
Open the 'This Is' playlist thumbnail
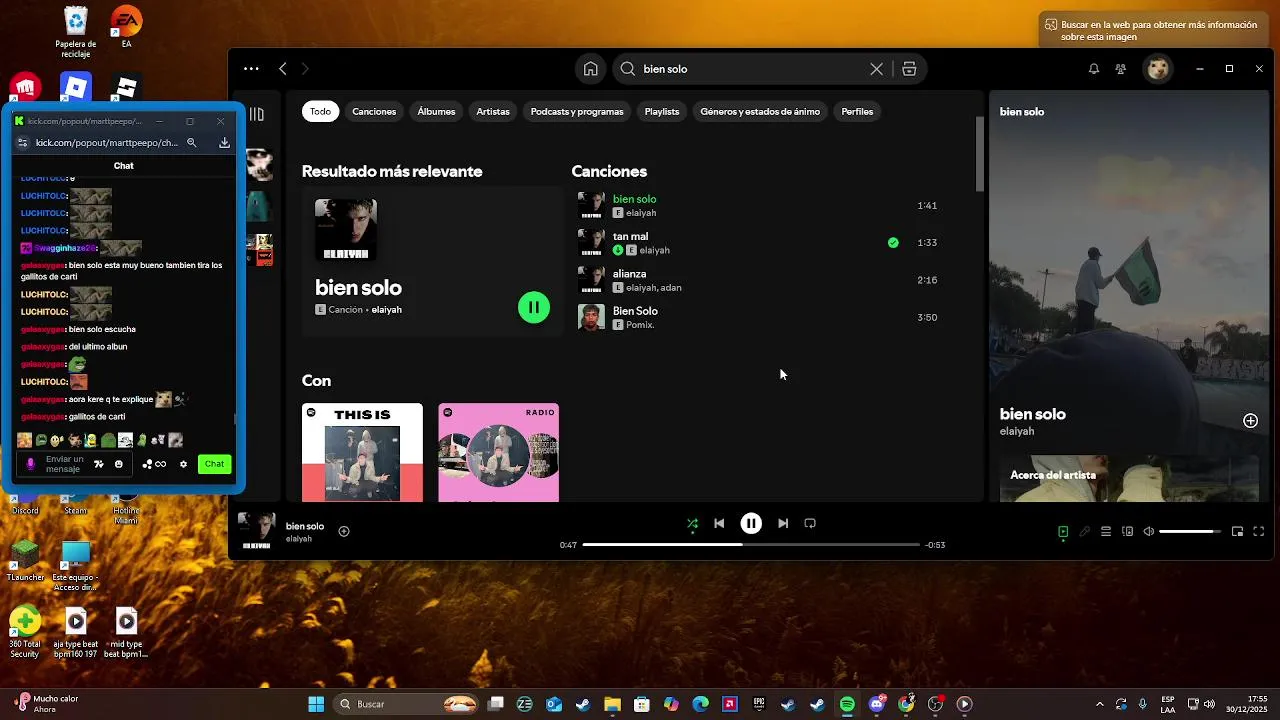[362, 452]
